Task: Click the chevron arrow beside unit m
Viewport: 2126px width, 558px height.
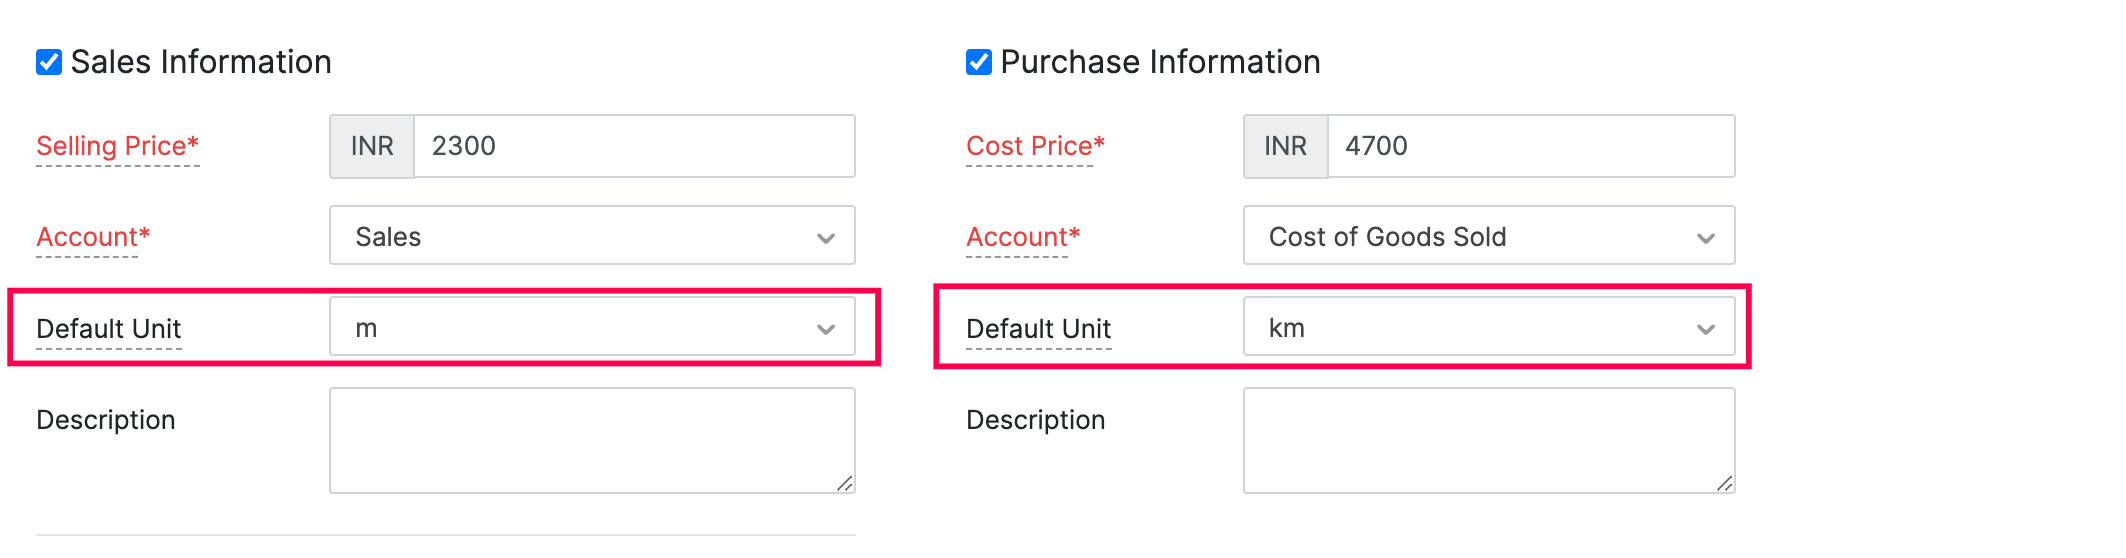Action: (x=826, y=329)
